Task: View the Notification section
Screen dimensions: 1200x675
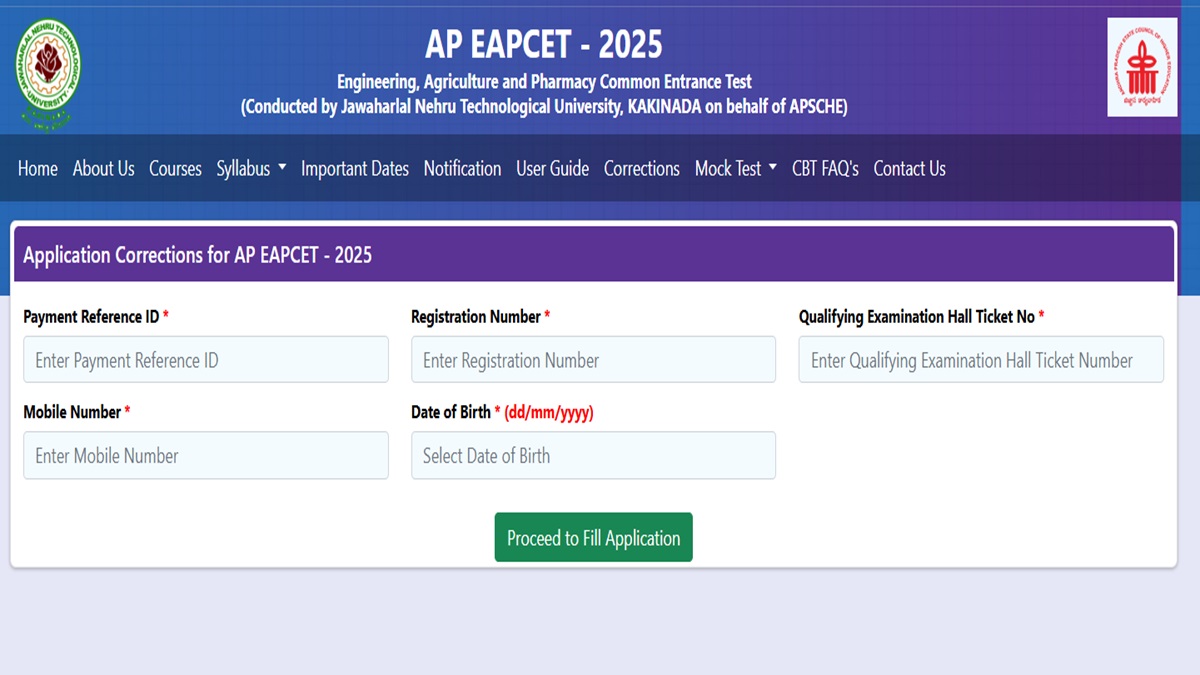Action: 462,168
